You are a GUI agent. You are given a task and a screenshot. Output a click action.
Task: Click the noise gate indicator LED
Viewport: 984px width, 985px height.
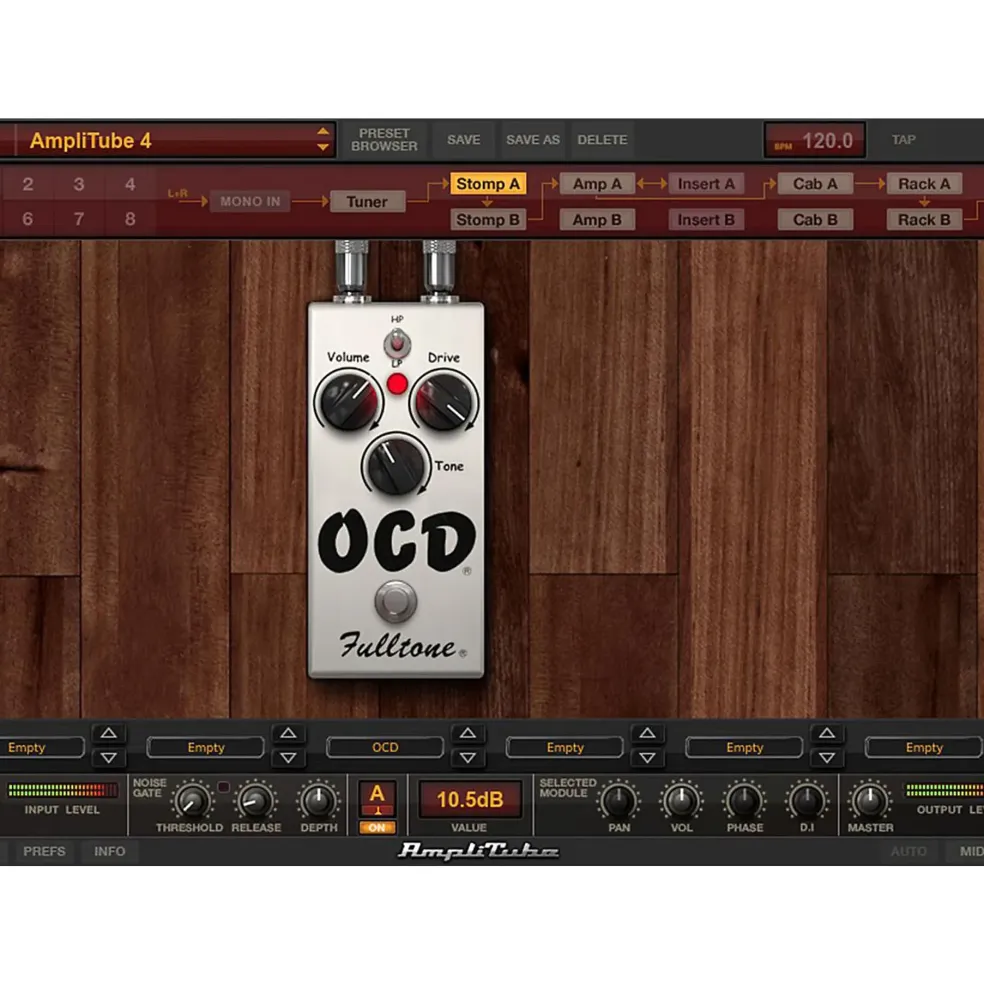223,786
